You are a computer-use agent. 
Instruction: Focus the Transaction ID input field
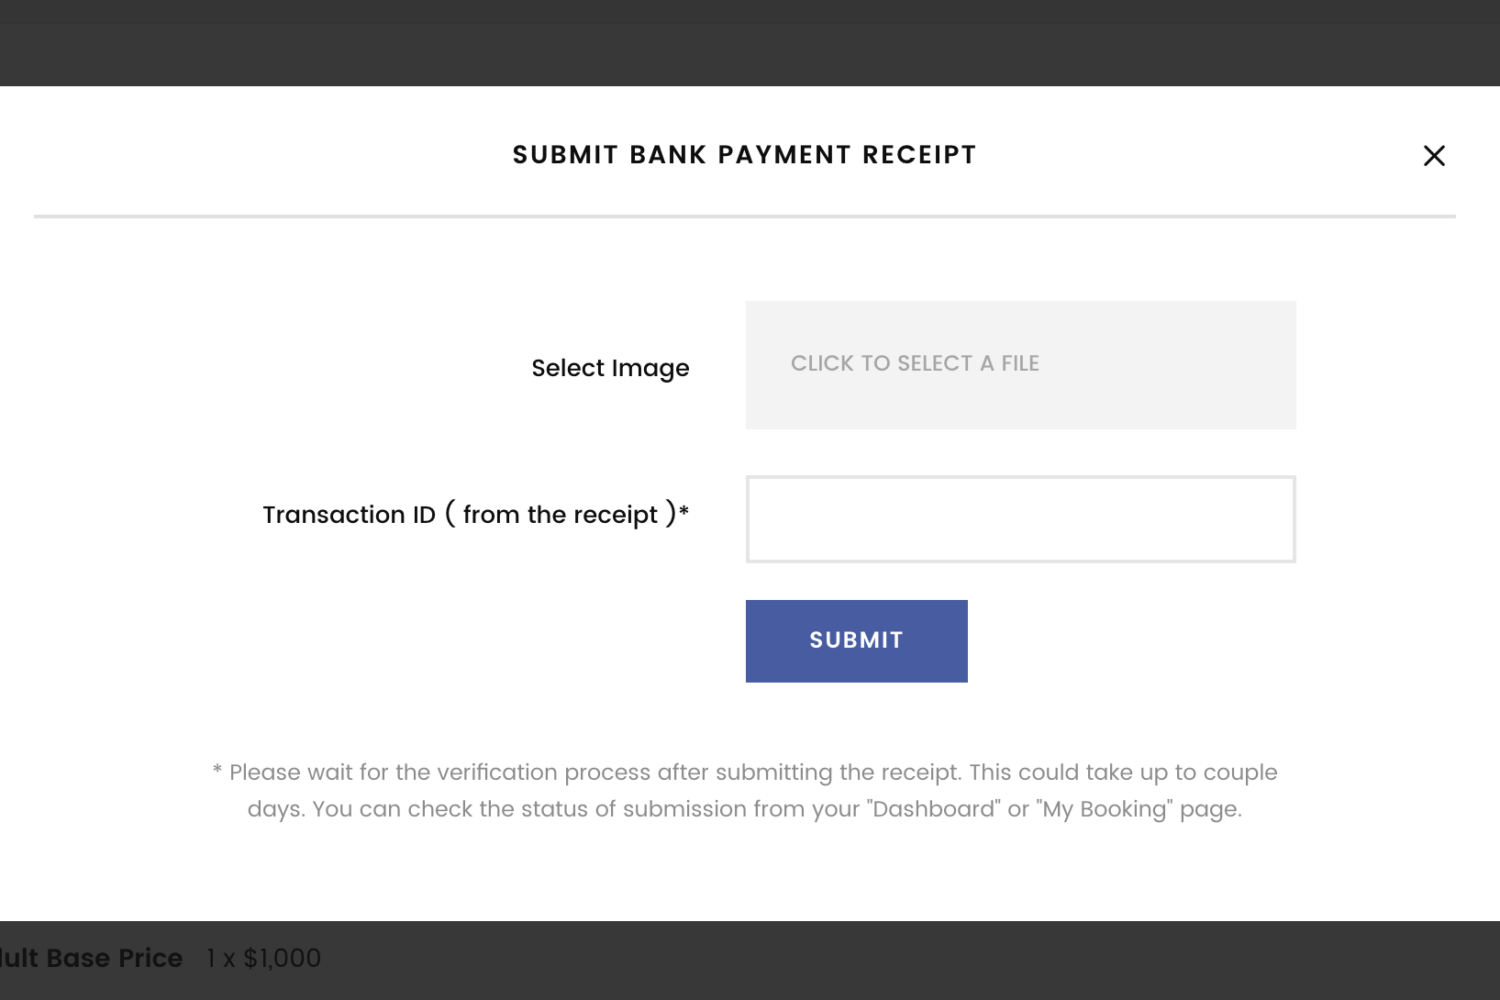(x=1020, y=519)
